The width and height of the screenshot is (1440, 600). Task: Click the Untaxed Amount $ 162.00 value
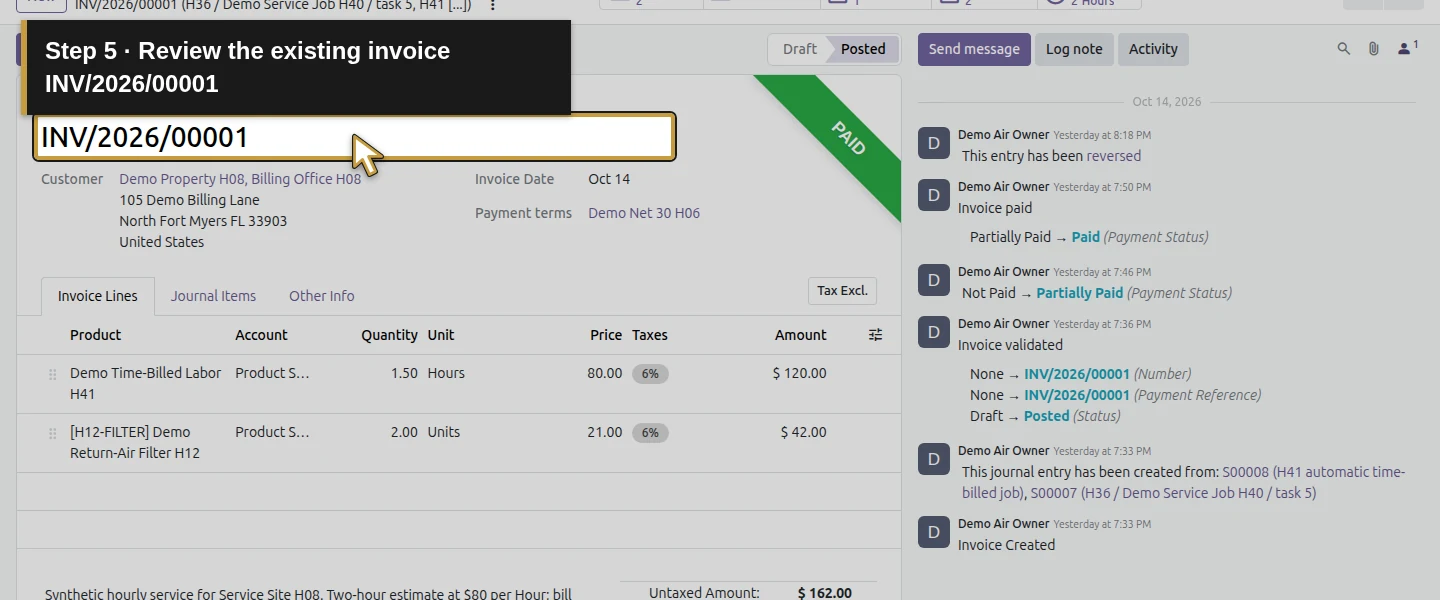pos(825,592)
